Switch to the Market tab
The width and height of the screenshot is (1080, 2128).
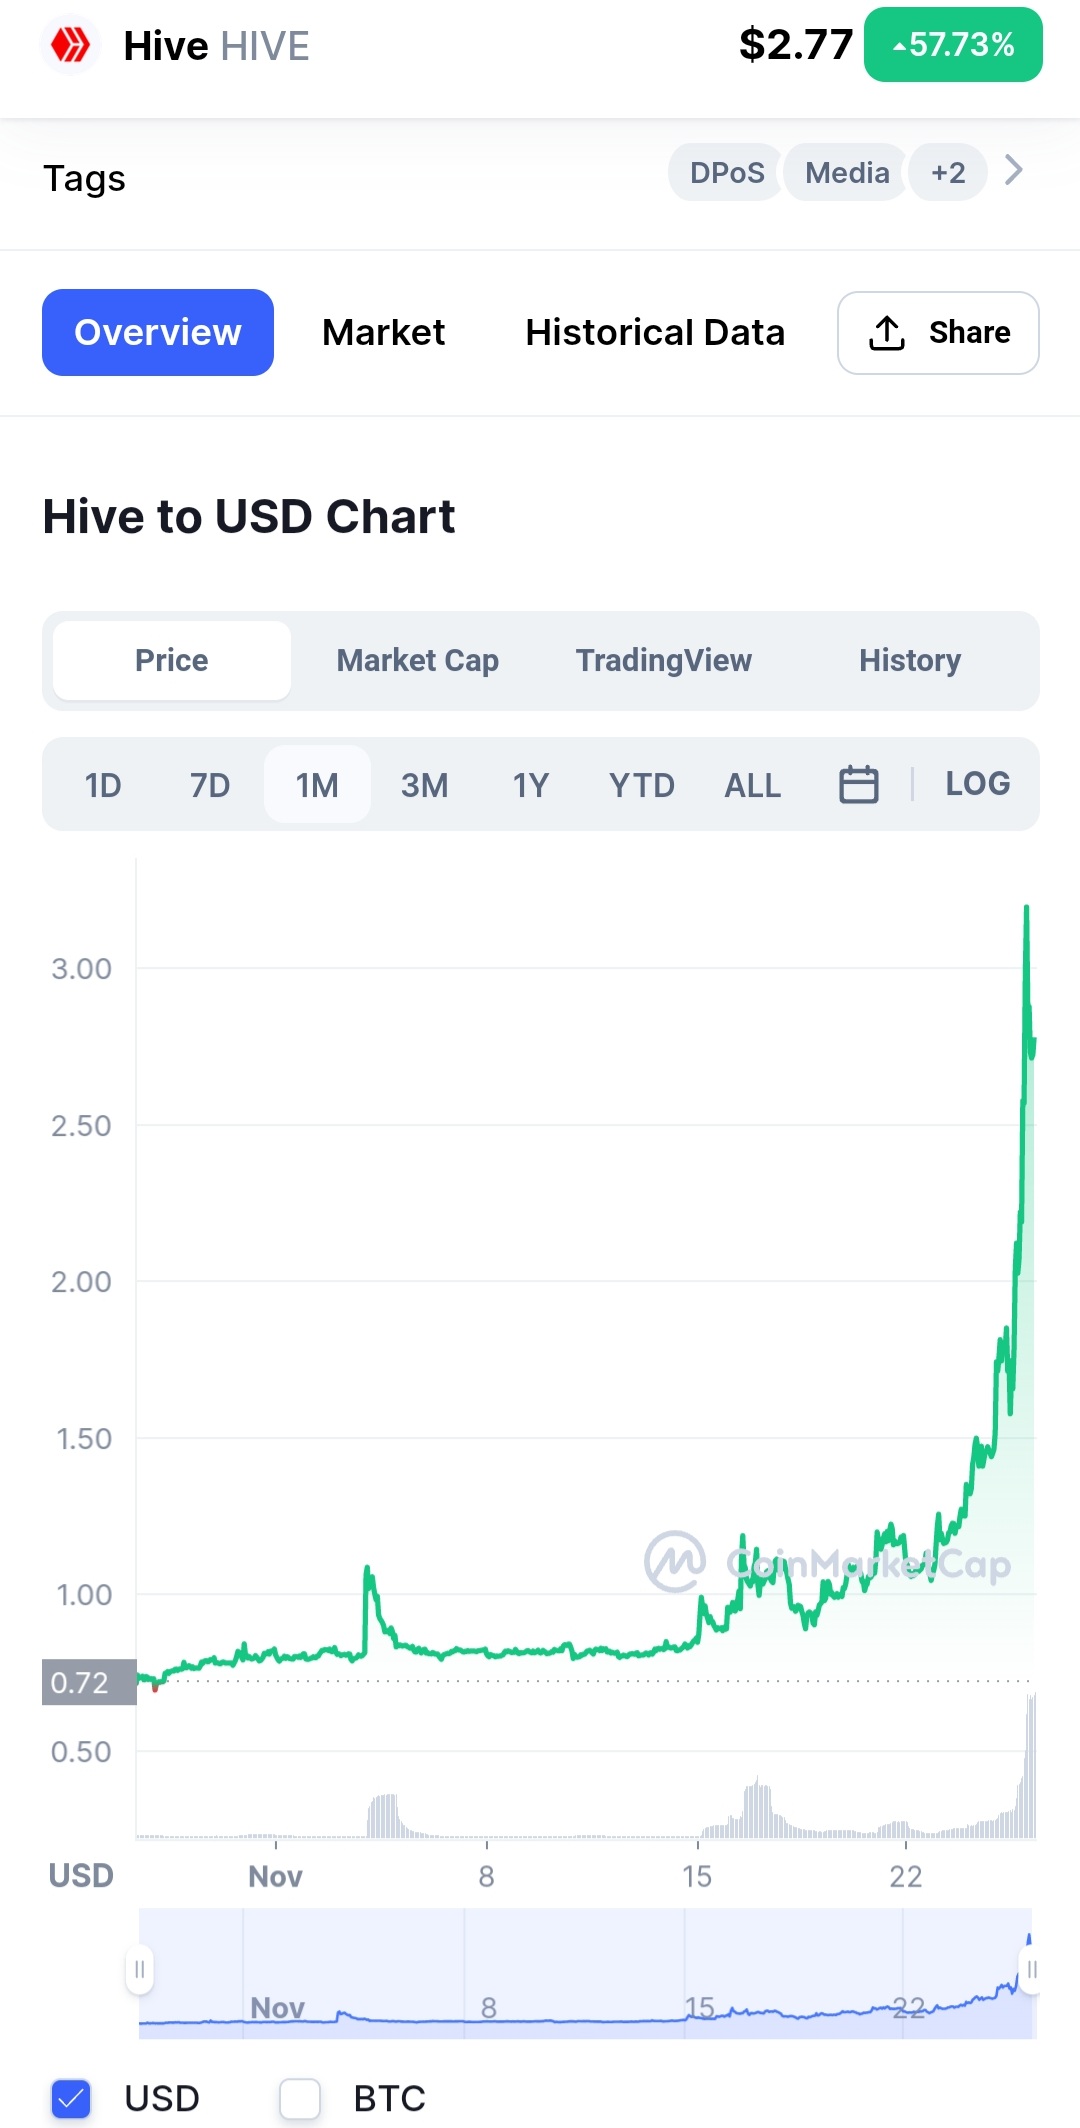click(x=384, y=332)
